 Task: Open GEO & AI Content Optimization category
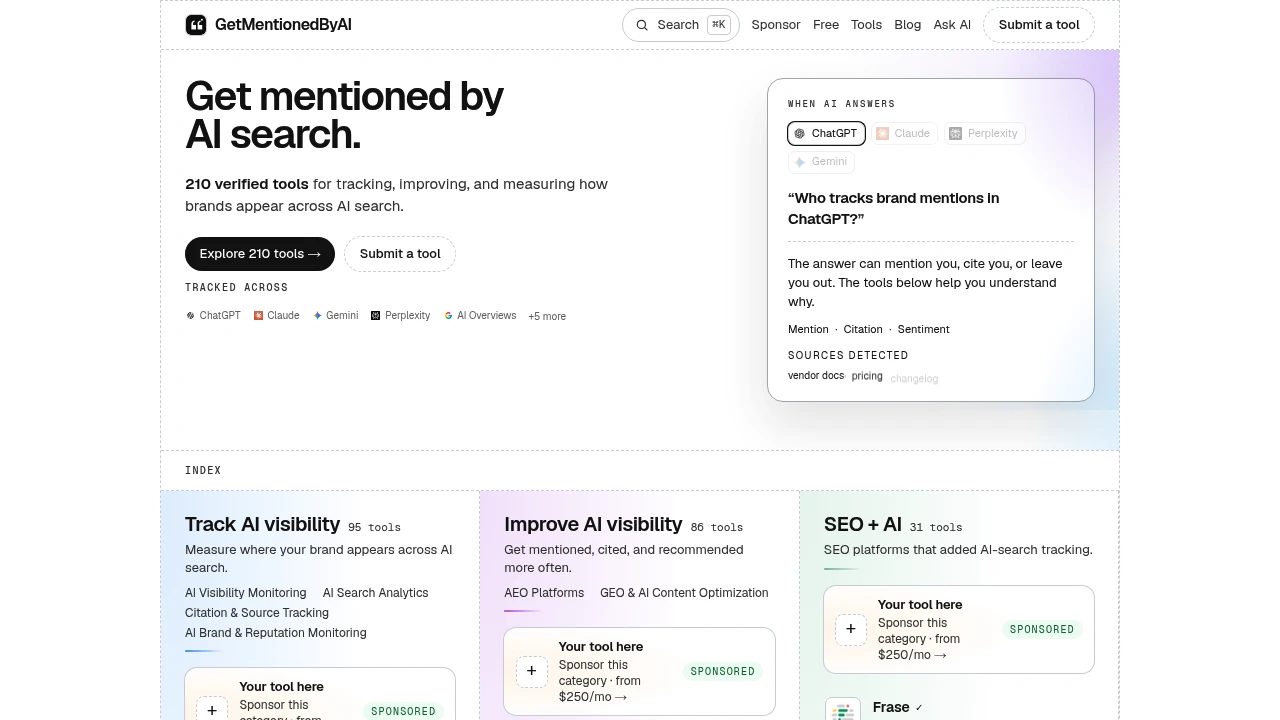tap(684, 593)
